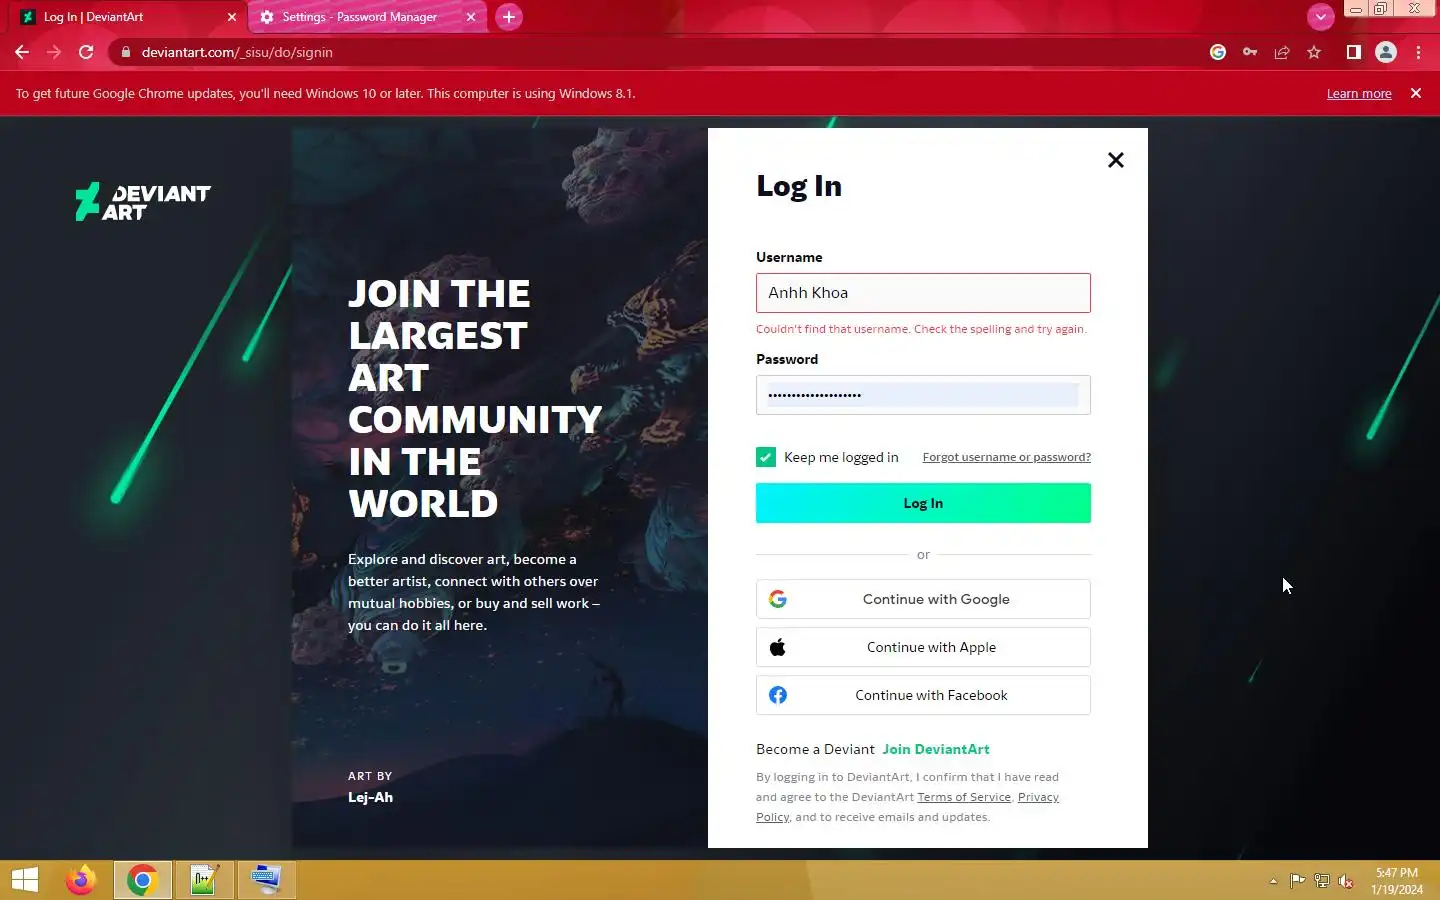Image resolution: width=1440 pixels, height=900 pixels.
Task: Open the Join DeviantArt link
Action: pyautogui.click(x=936, y=749)
